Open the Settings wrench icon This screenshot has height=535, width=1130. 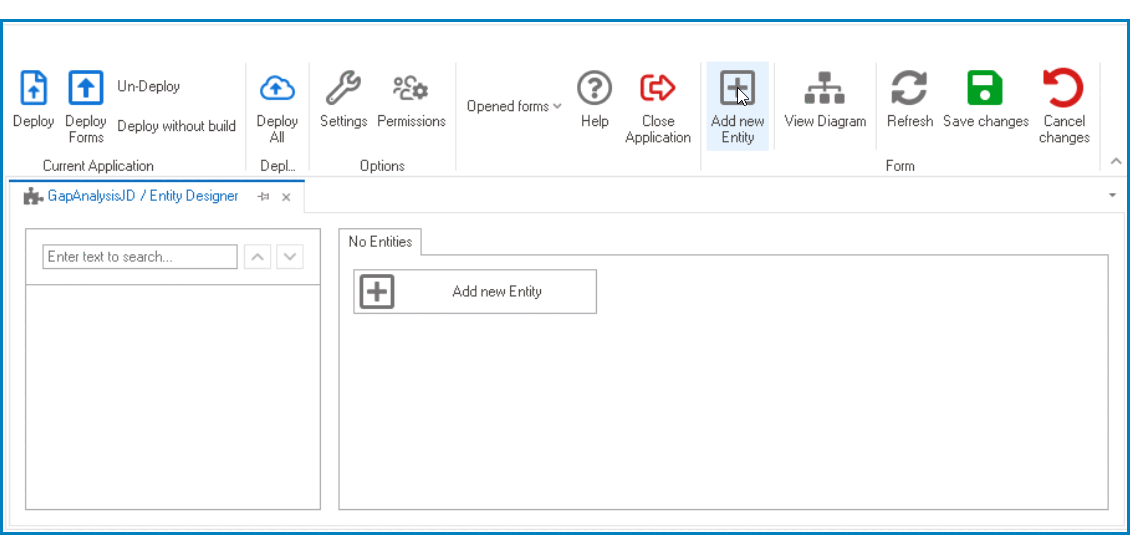pos(344,88)
